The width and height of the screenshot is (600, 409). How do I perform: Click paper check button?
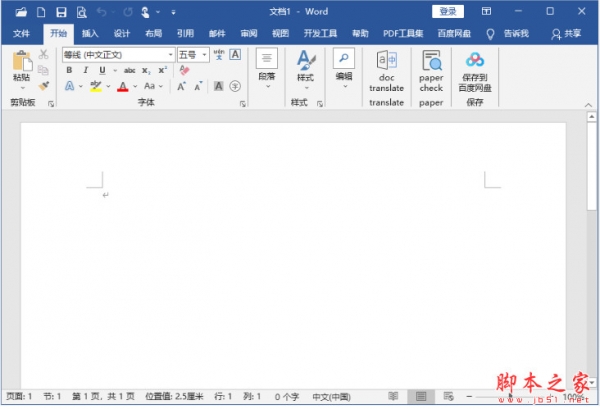pyautogui.click(x=431, y=71)
